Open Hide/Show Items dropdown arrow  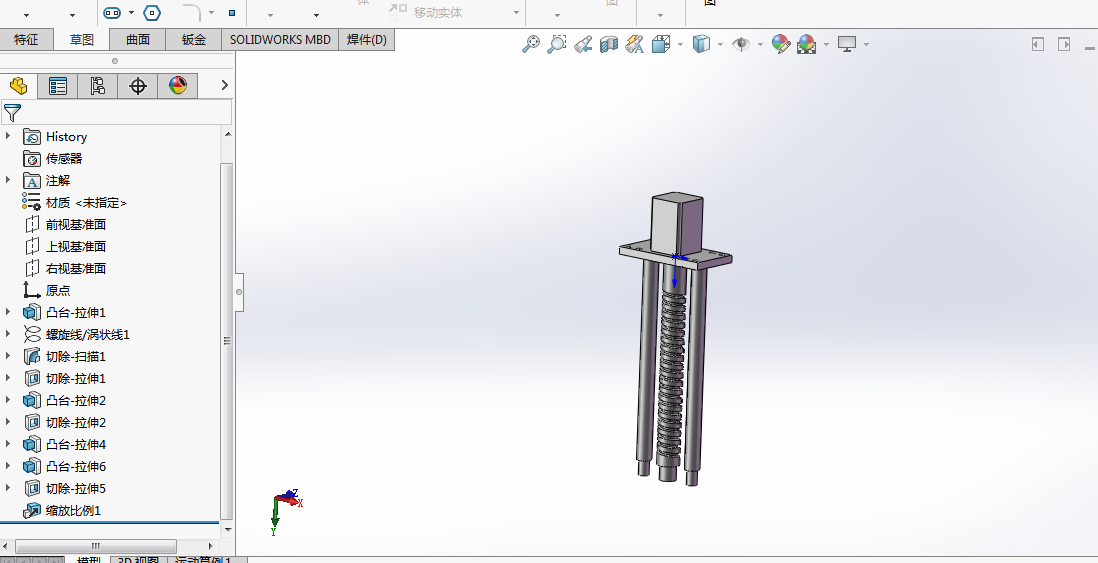point(760,45)
